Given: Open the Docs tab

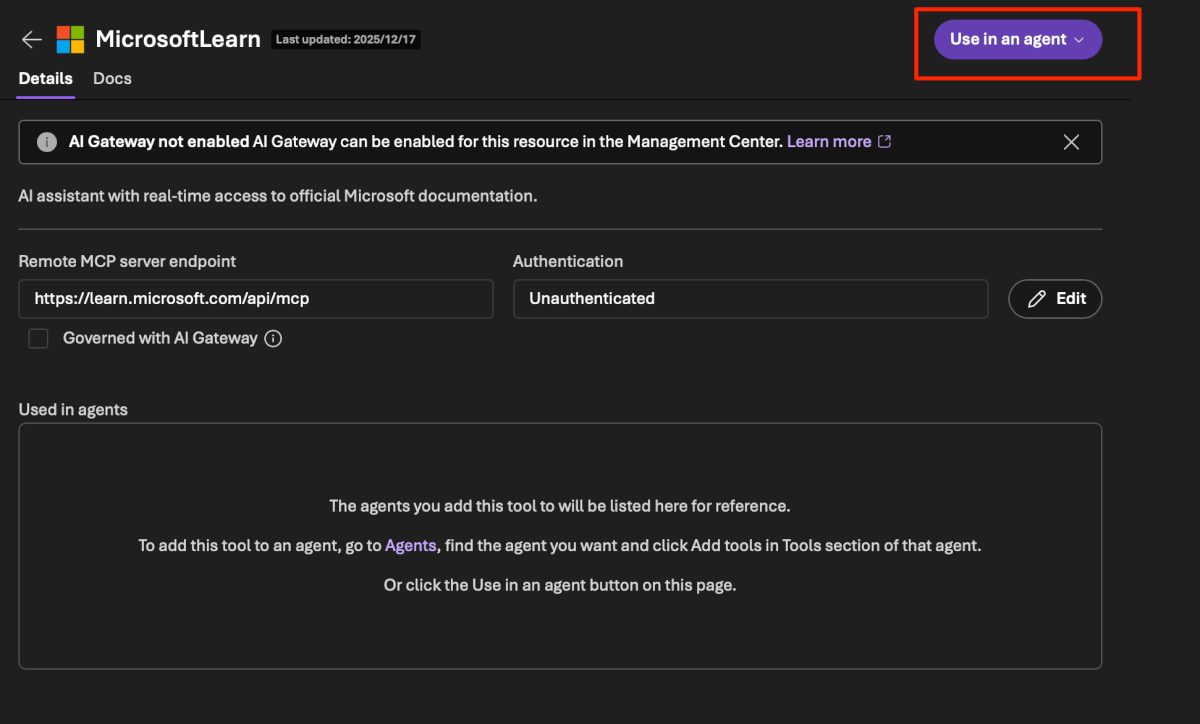Looking at the screenshot, I should tap(112, 78).
